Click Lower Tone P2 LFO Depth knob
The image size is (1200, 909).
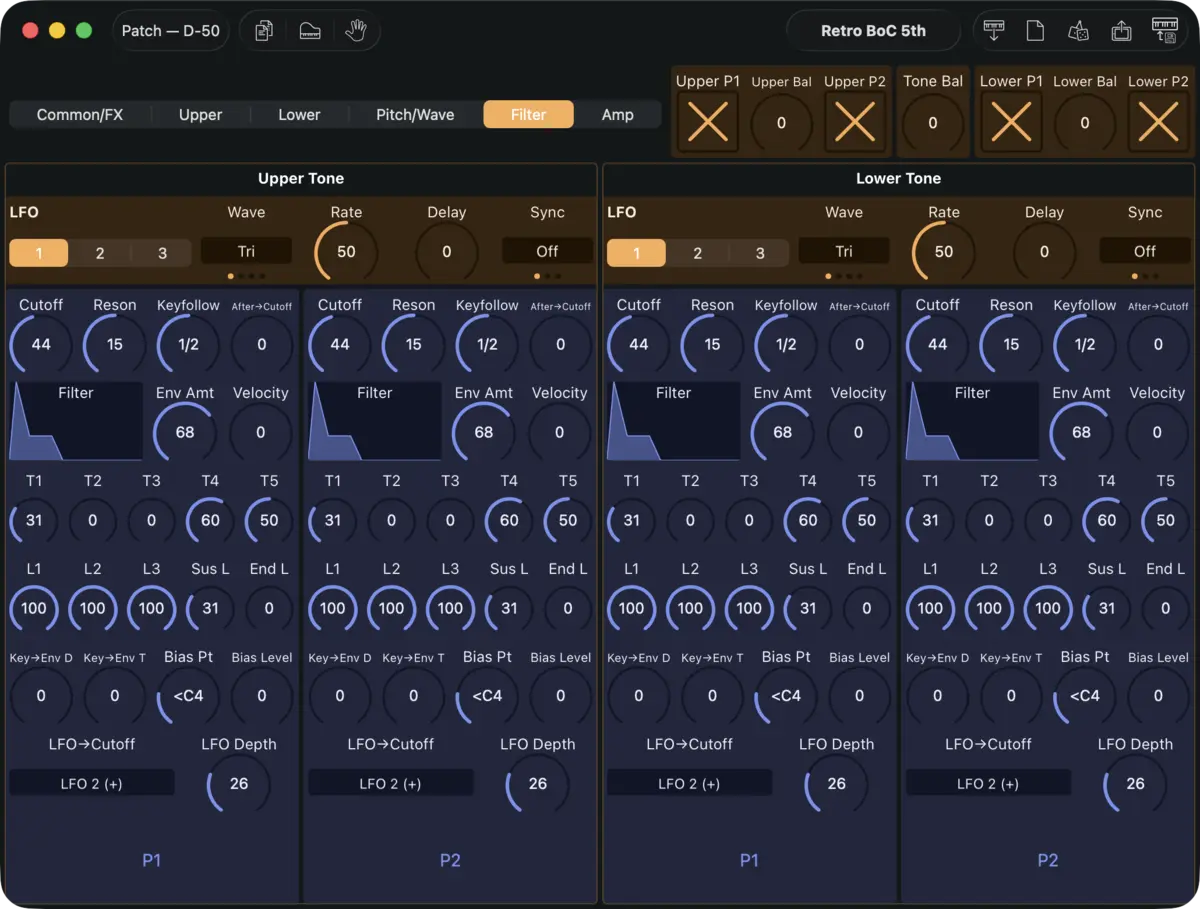tap(1135, 783)
